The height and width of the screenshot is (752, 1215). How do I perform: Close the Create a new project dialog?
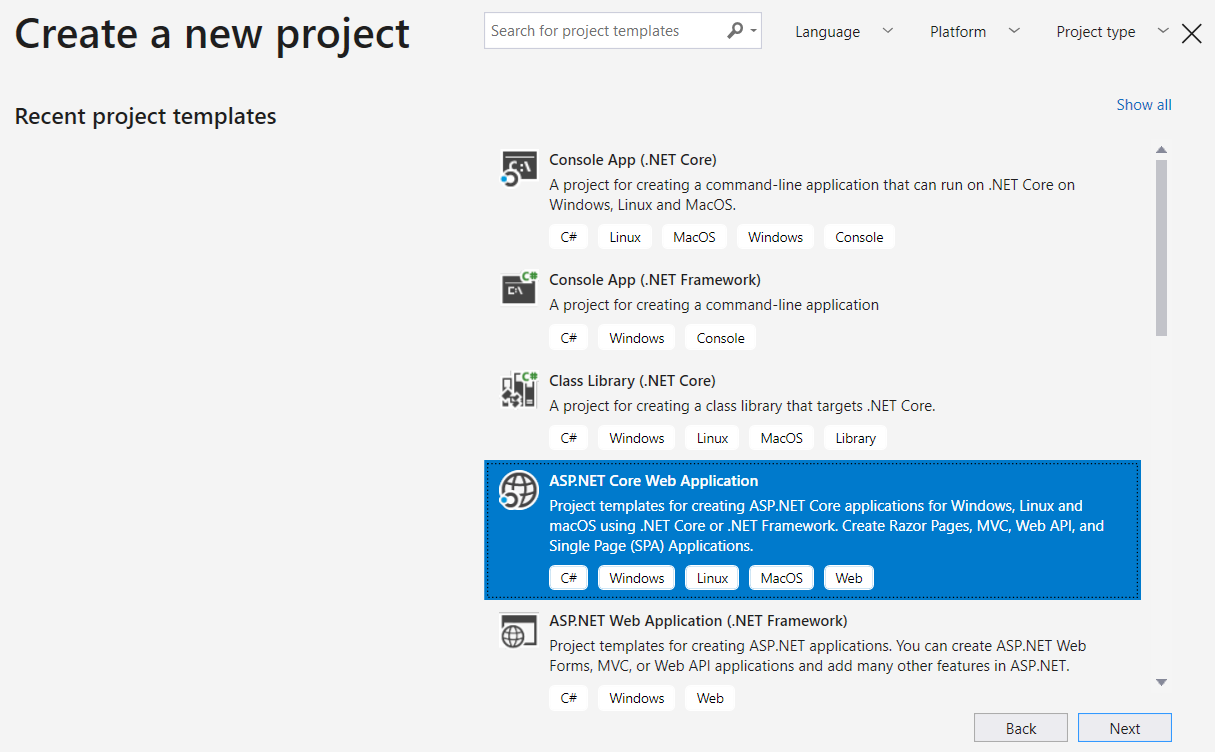point(1191,33)
